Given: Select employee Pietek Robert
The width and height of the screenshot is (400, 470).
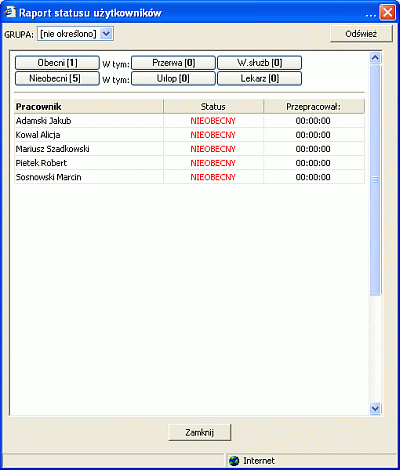Looking at the screenshot, I should click(x=41, y=163).
